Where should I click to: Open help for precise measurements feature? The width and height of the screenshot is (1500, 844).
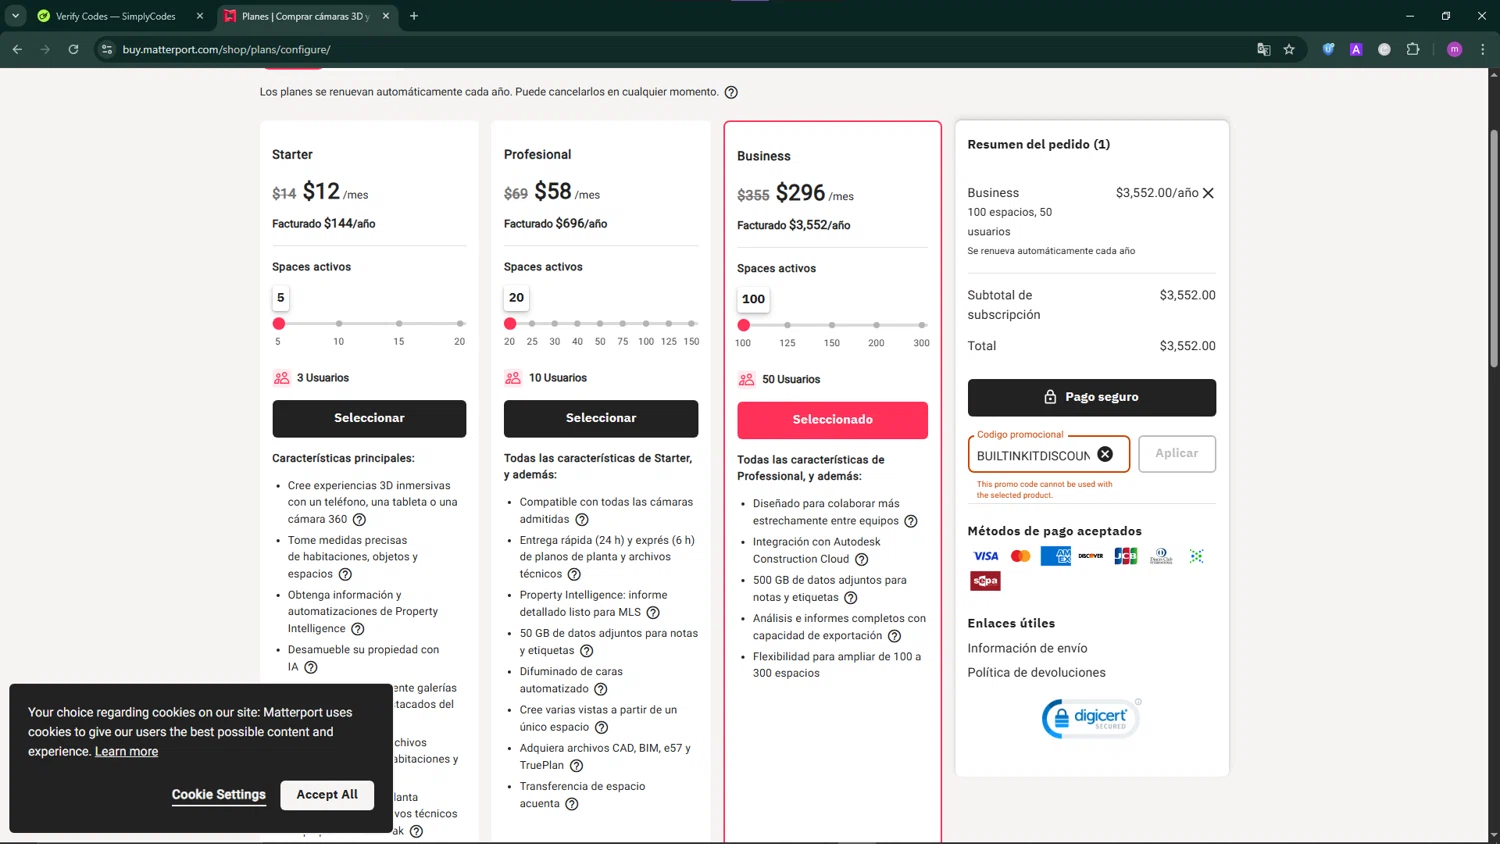tap(345, 574)
